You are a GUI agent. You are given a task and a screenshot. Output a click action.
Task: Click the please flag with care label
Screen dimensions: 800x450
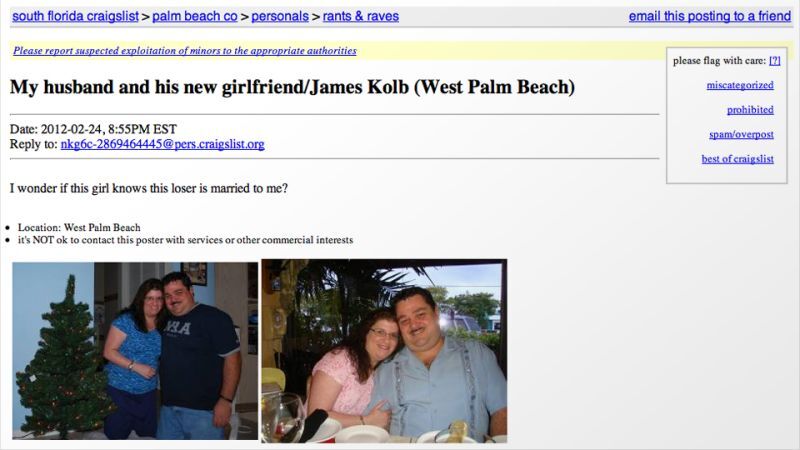click(x=719, y=61)
